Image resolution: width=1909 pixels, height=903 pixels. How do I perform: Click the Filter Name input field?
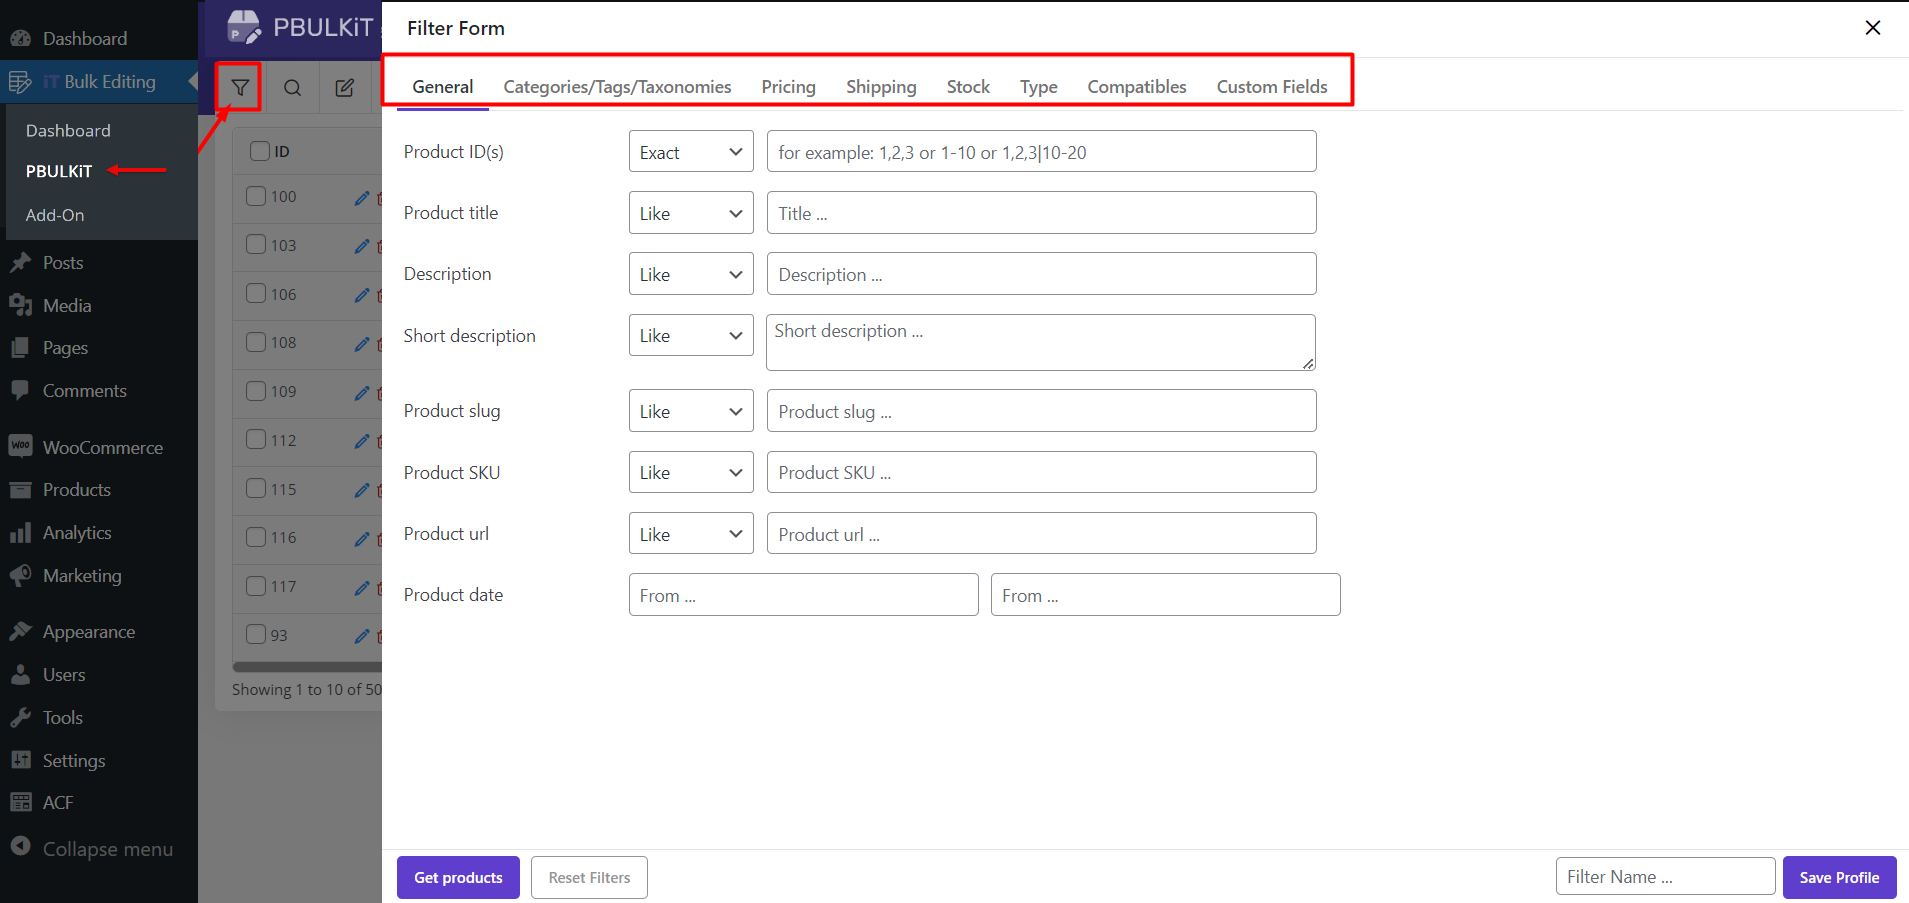point(1665,876)
